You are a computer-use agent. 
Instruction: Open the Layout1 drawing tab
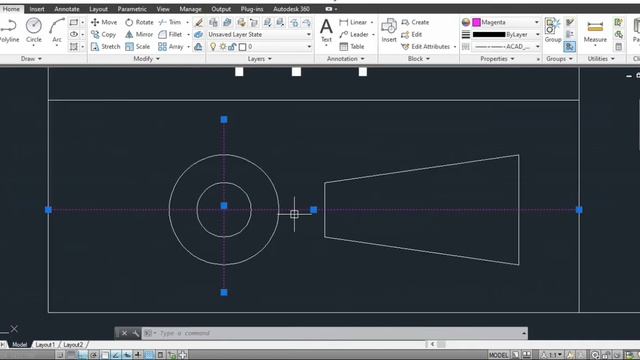(45, 345)
